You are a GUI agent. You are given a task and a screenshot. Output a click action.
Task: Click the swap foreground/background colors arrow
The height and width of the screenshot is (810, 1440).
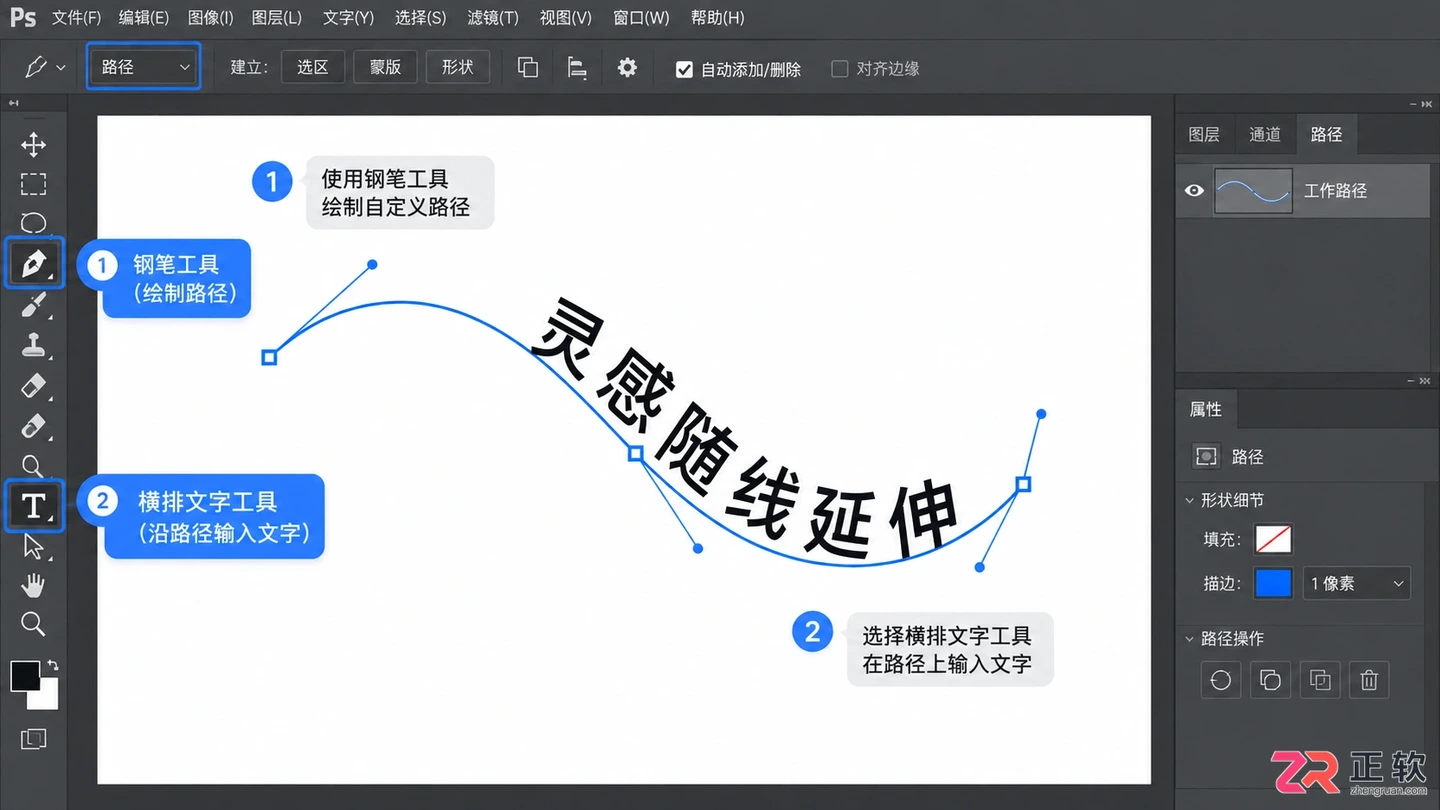(53, 665)
